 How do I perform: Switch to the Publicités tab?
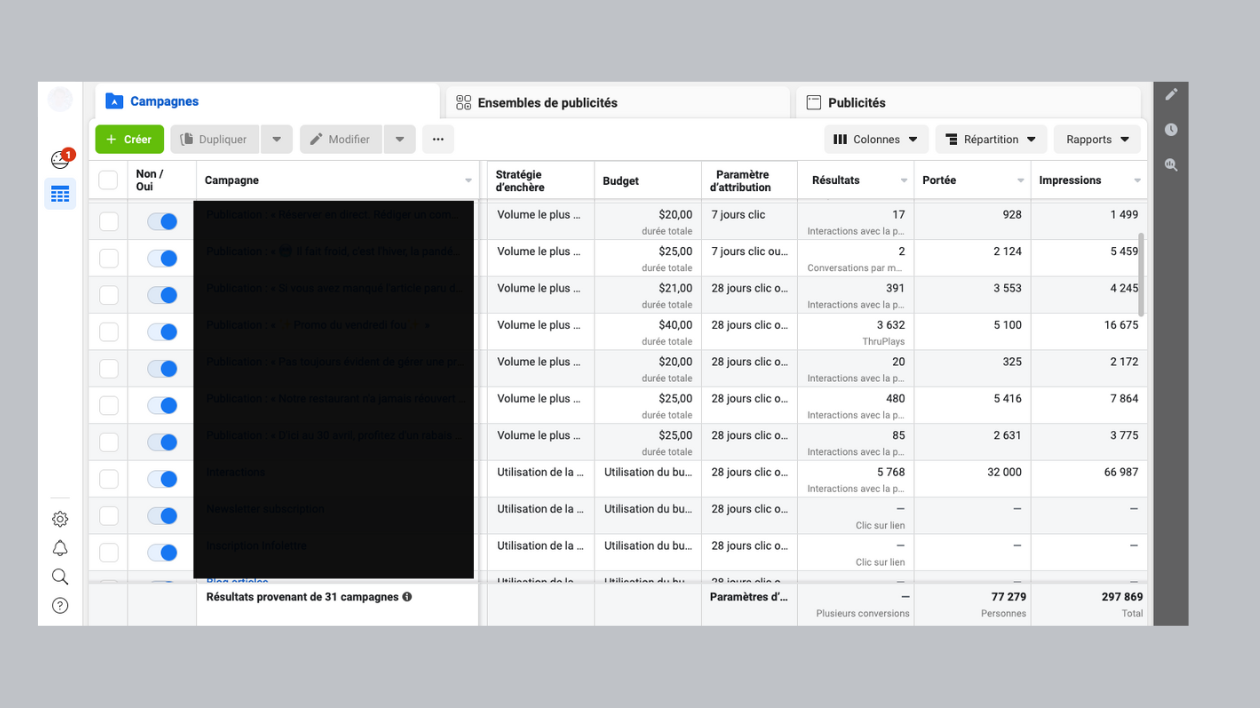(968, 102)
